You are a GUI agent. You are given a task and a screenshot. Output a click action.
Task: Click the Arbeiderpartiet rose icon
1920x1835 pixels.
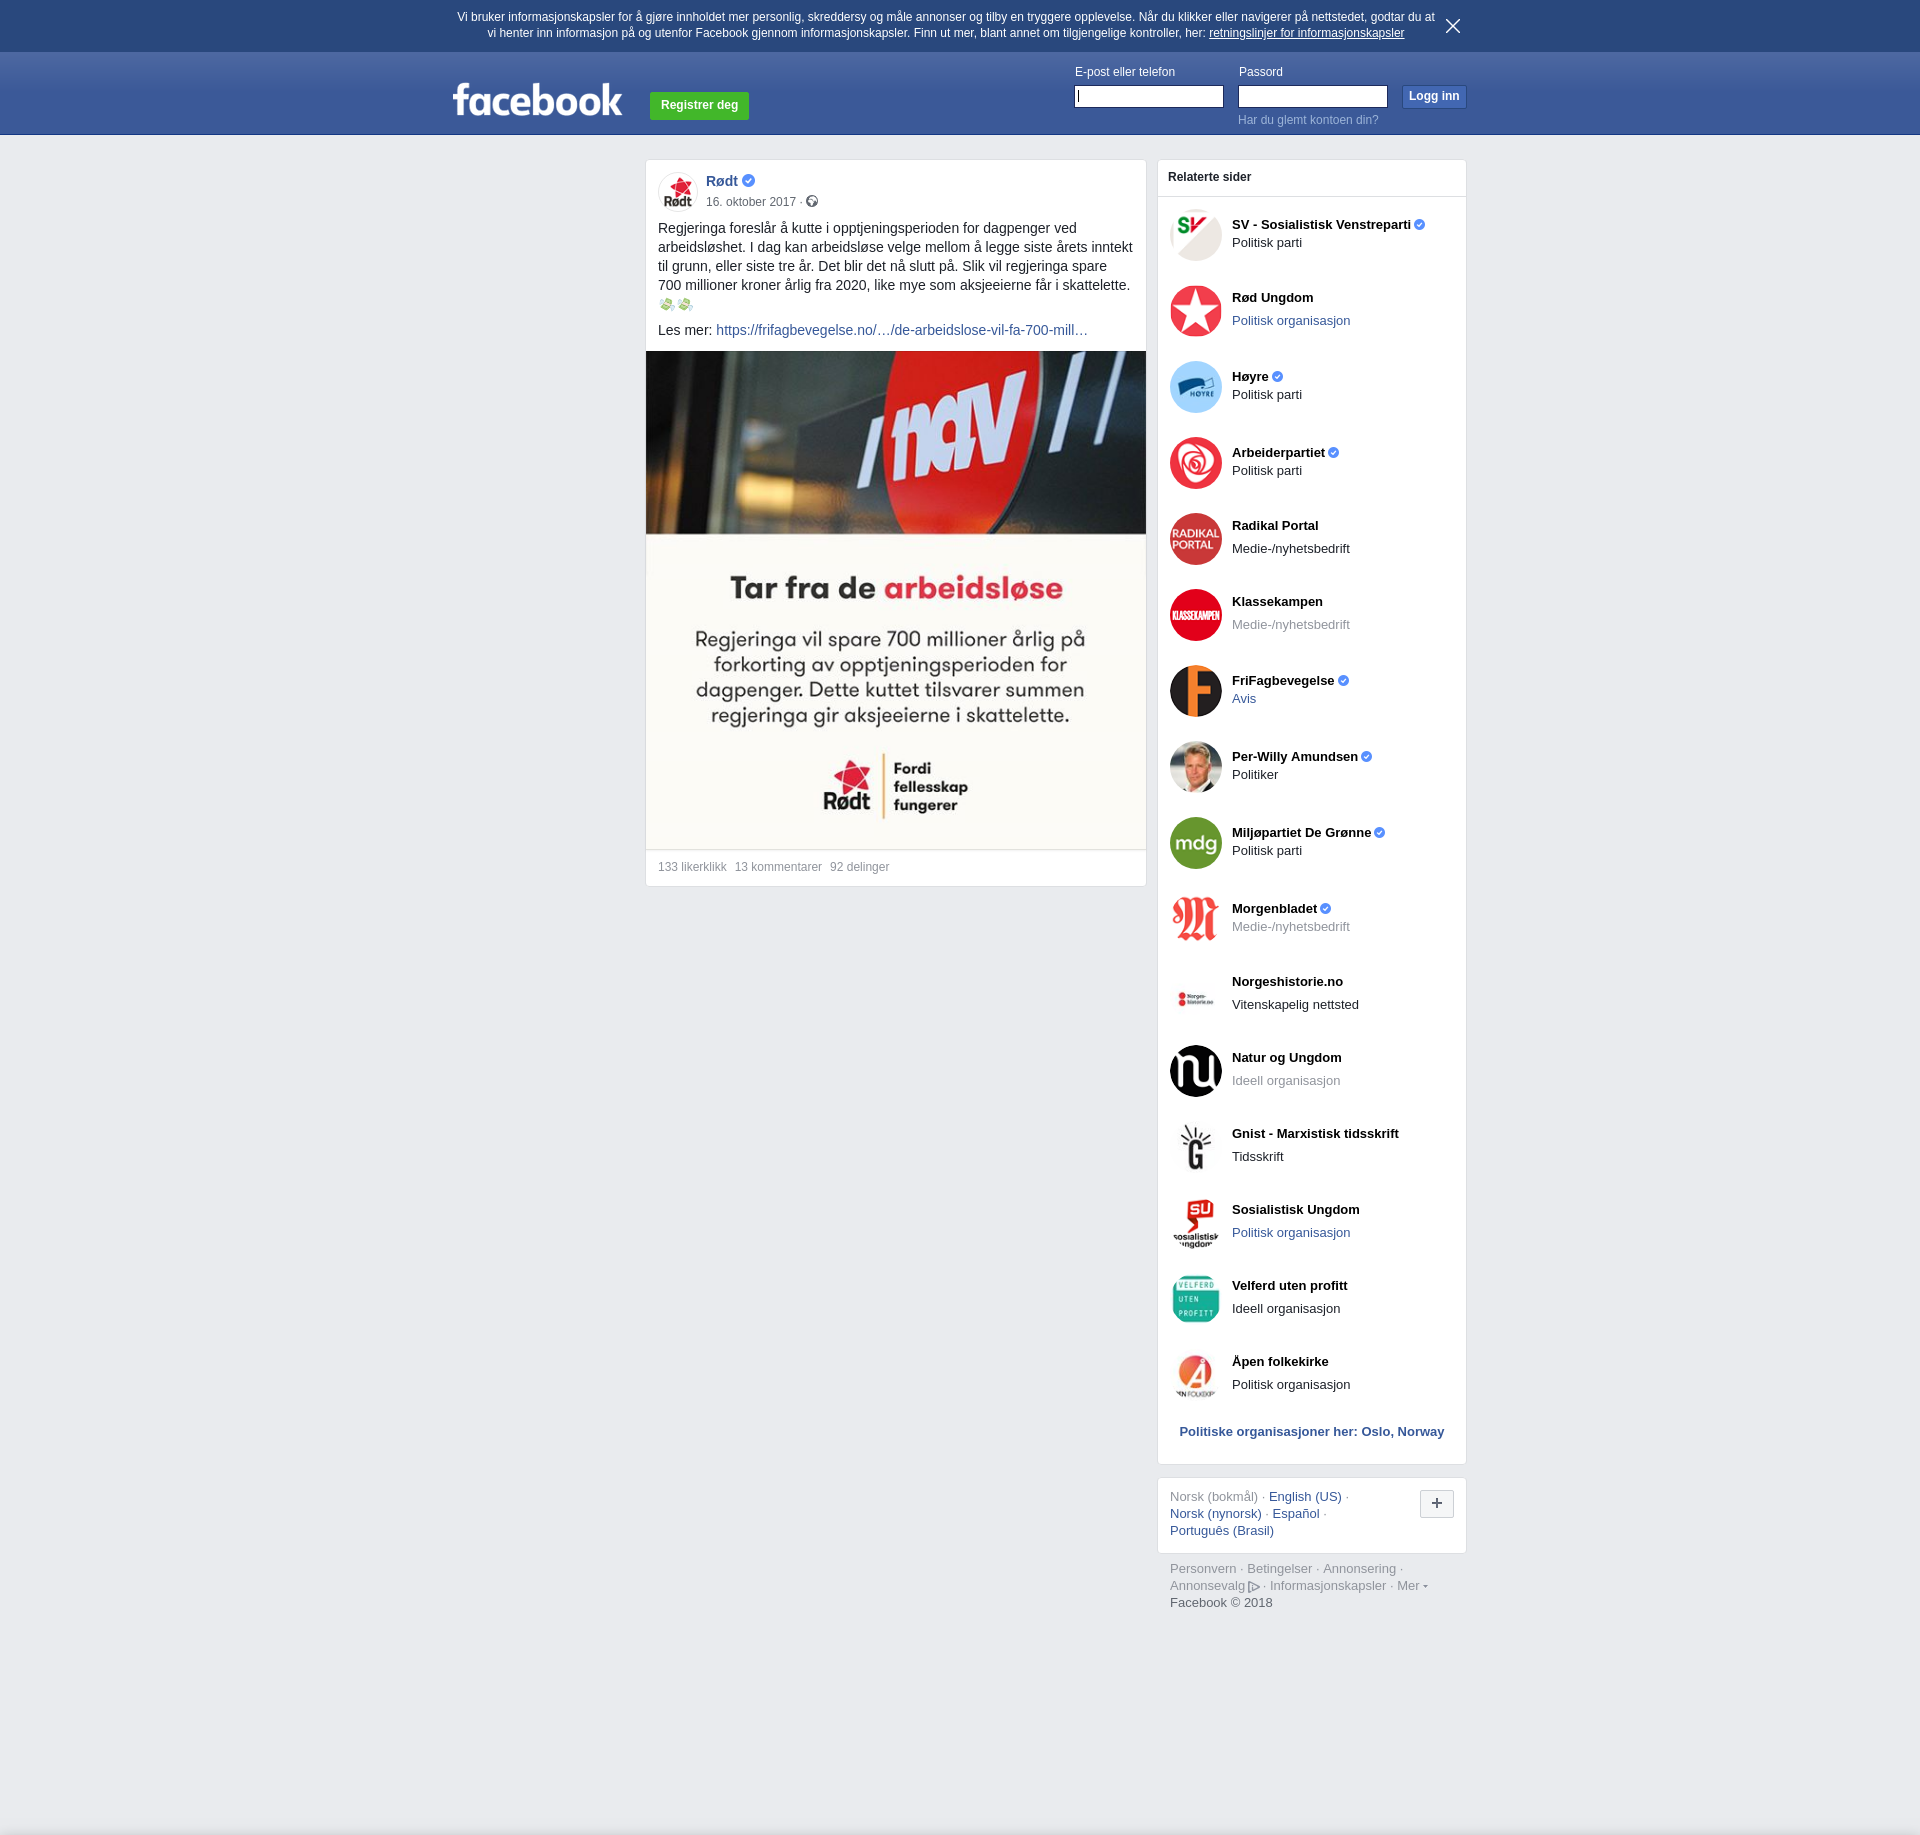click(x=1196, y=463)
